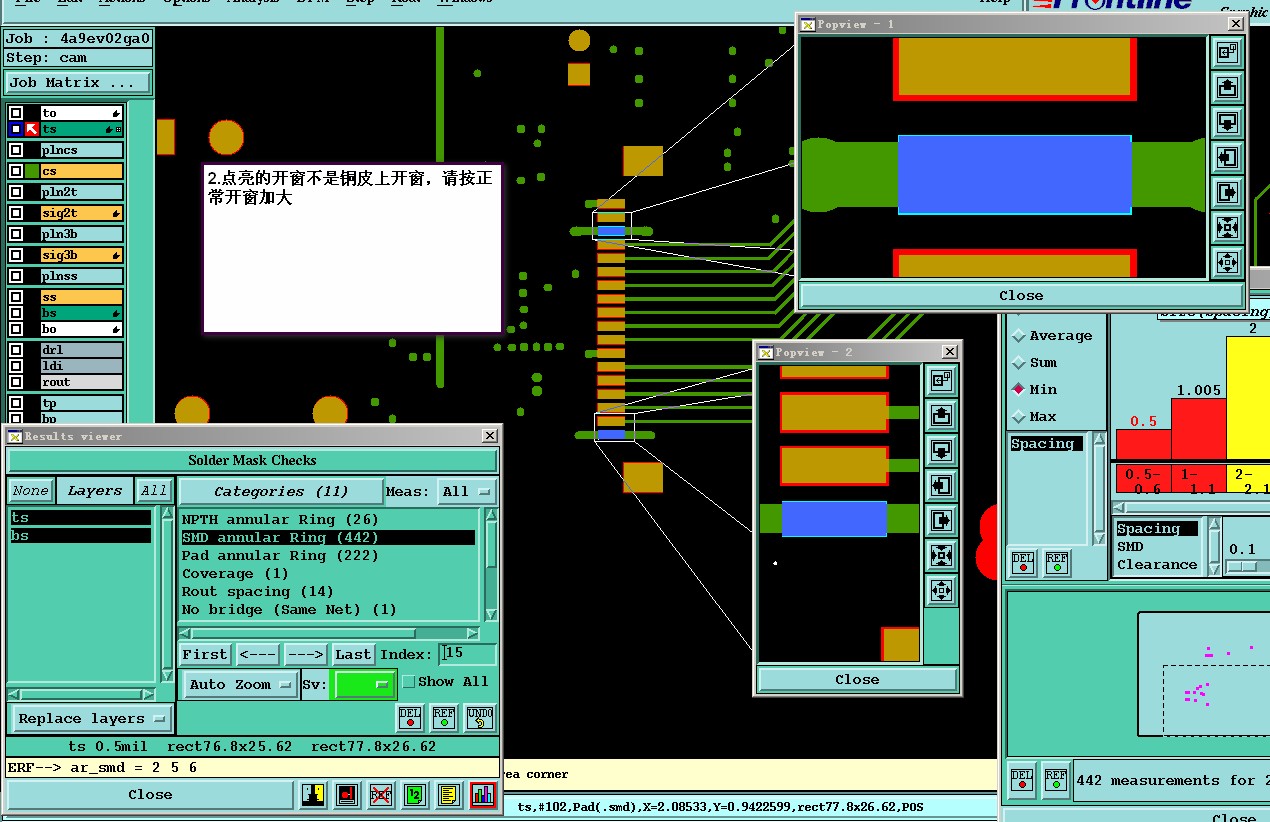Select the Min radio option
The width and height of the screenshot is (1270, 822).
click(1019, 389)
